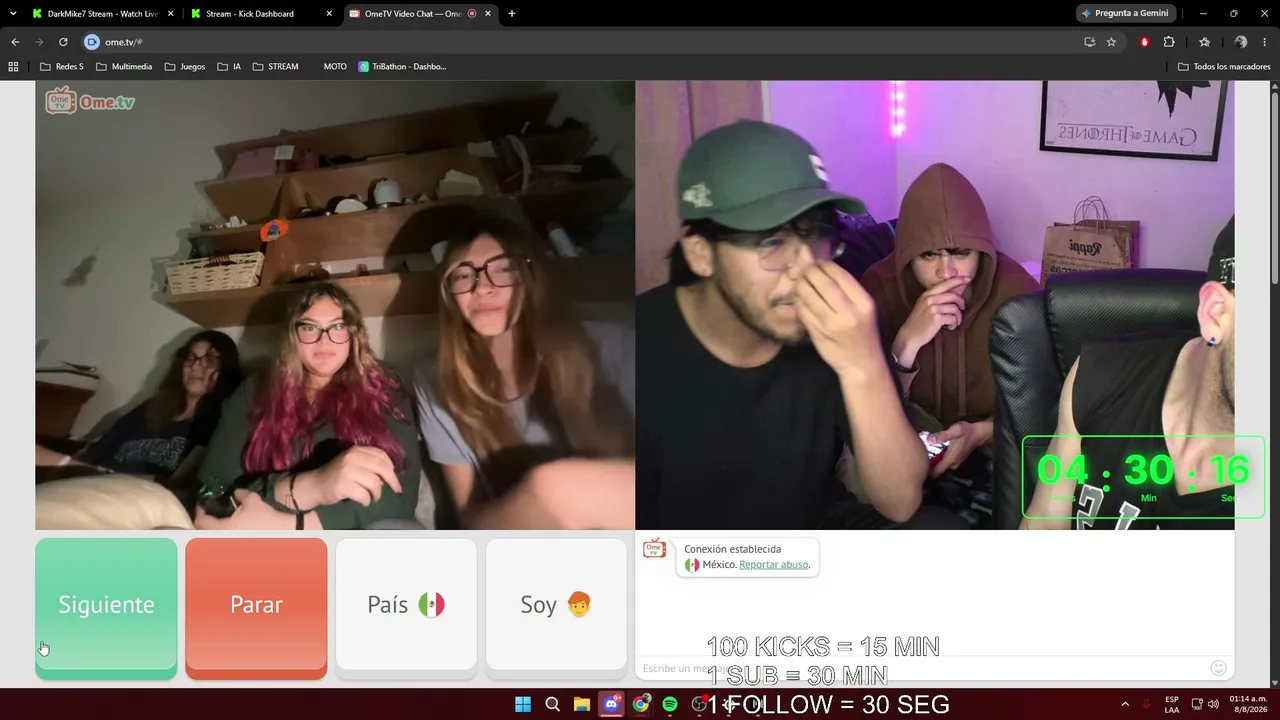Open the red shield extension icon
The image size is (1280, 720).
pyautogui.click(x=1145, y=42)
